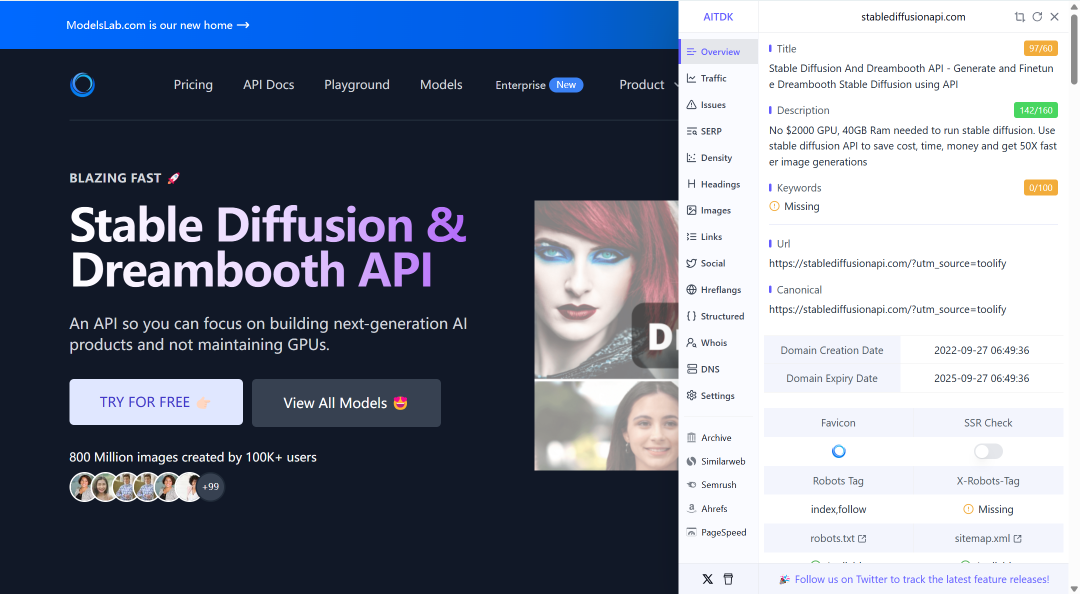
Task: Open the Pricing page
Action: pyautogui.click(x=193, y=85)
